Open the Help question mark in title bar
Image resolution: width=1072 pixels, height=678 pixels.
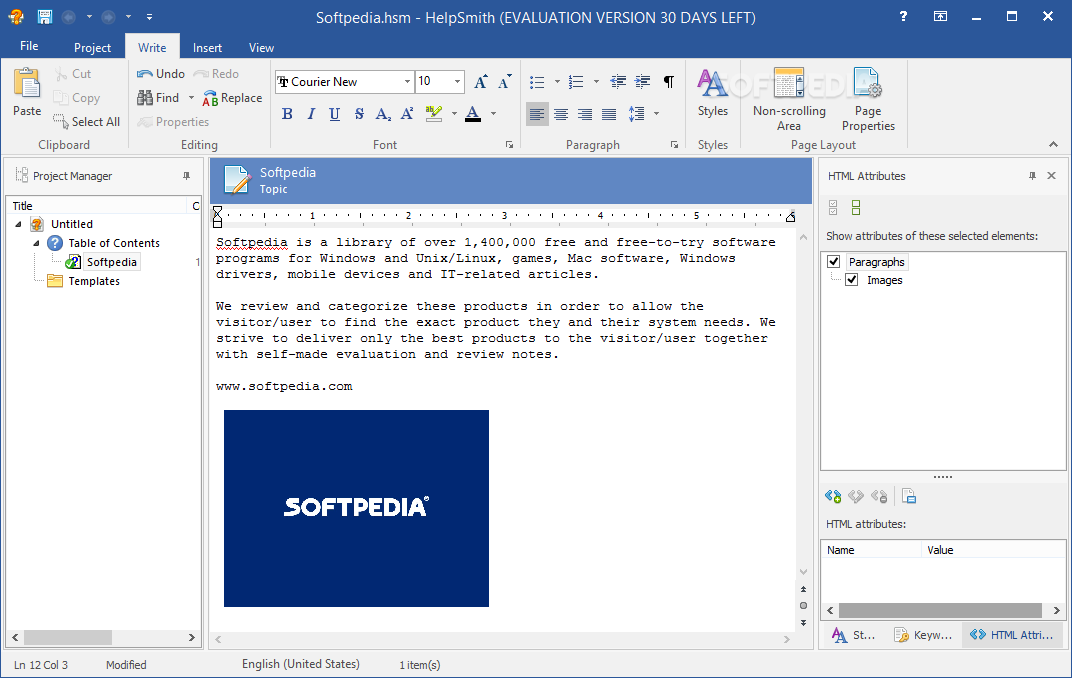pyautogui.click(x=903, y=16)
